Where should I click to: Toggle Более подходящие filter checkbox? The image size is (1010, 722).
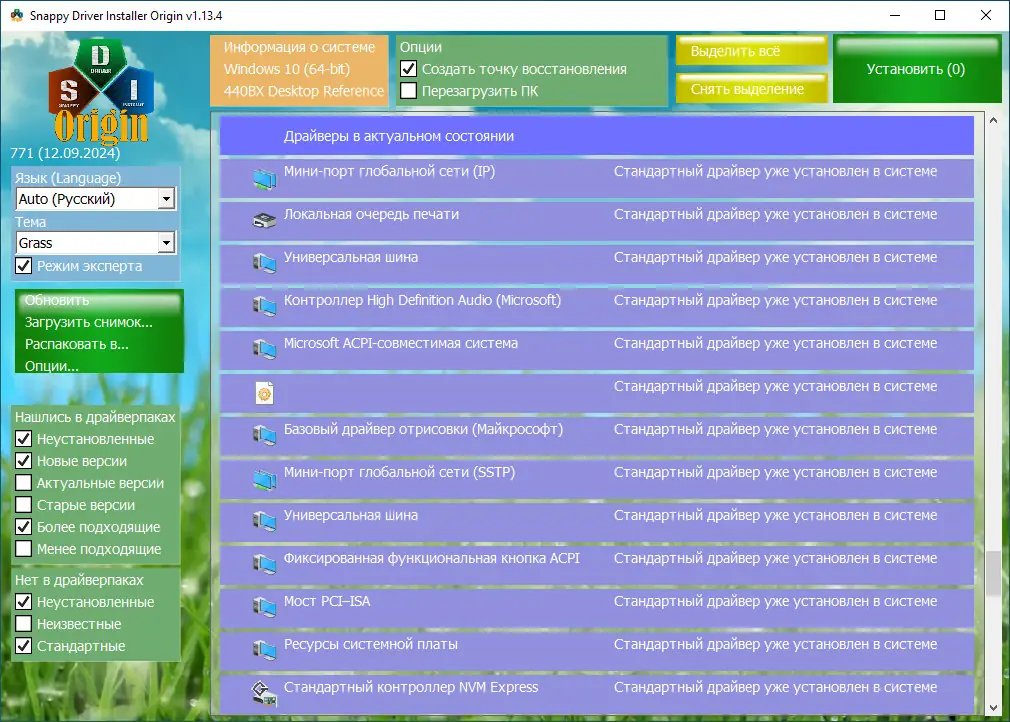point(23,526)
